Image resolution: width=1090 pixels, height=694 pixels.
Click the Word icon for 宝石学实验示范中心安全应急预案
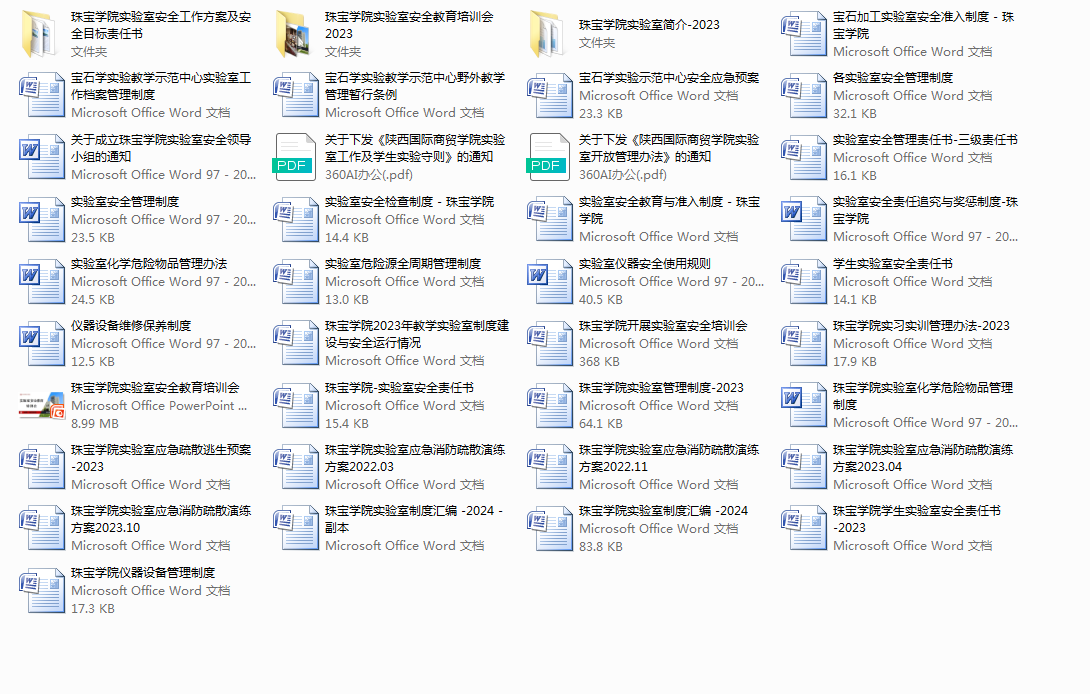pos(548,95)
